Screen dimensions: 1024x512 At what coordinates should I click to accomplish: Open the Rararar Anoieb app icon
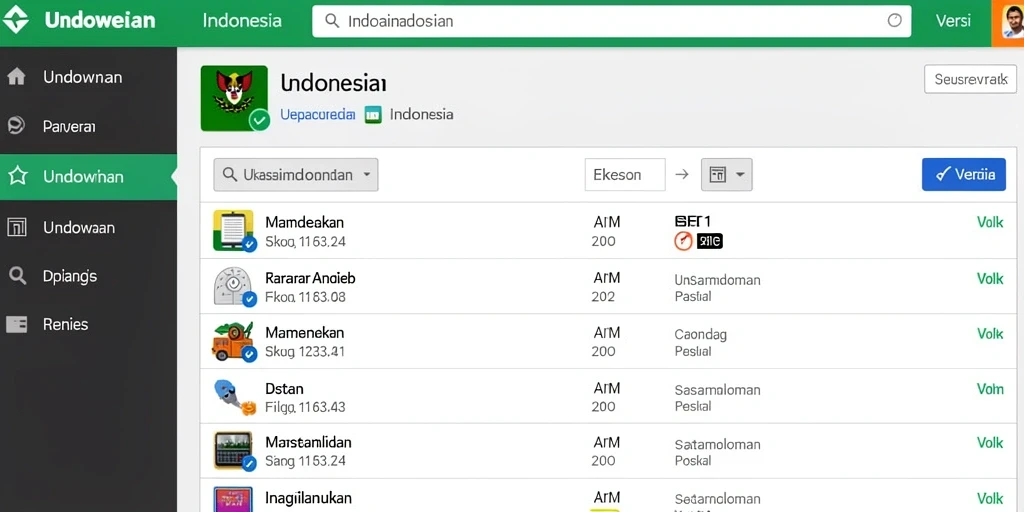tap(233, 286)
